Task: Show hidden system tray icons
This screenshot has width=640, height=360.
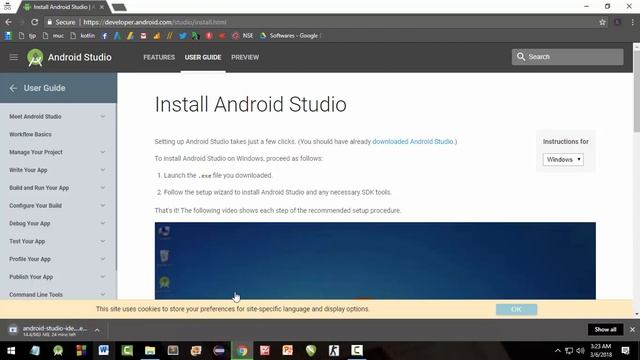Action: point(558,351)
